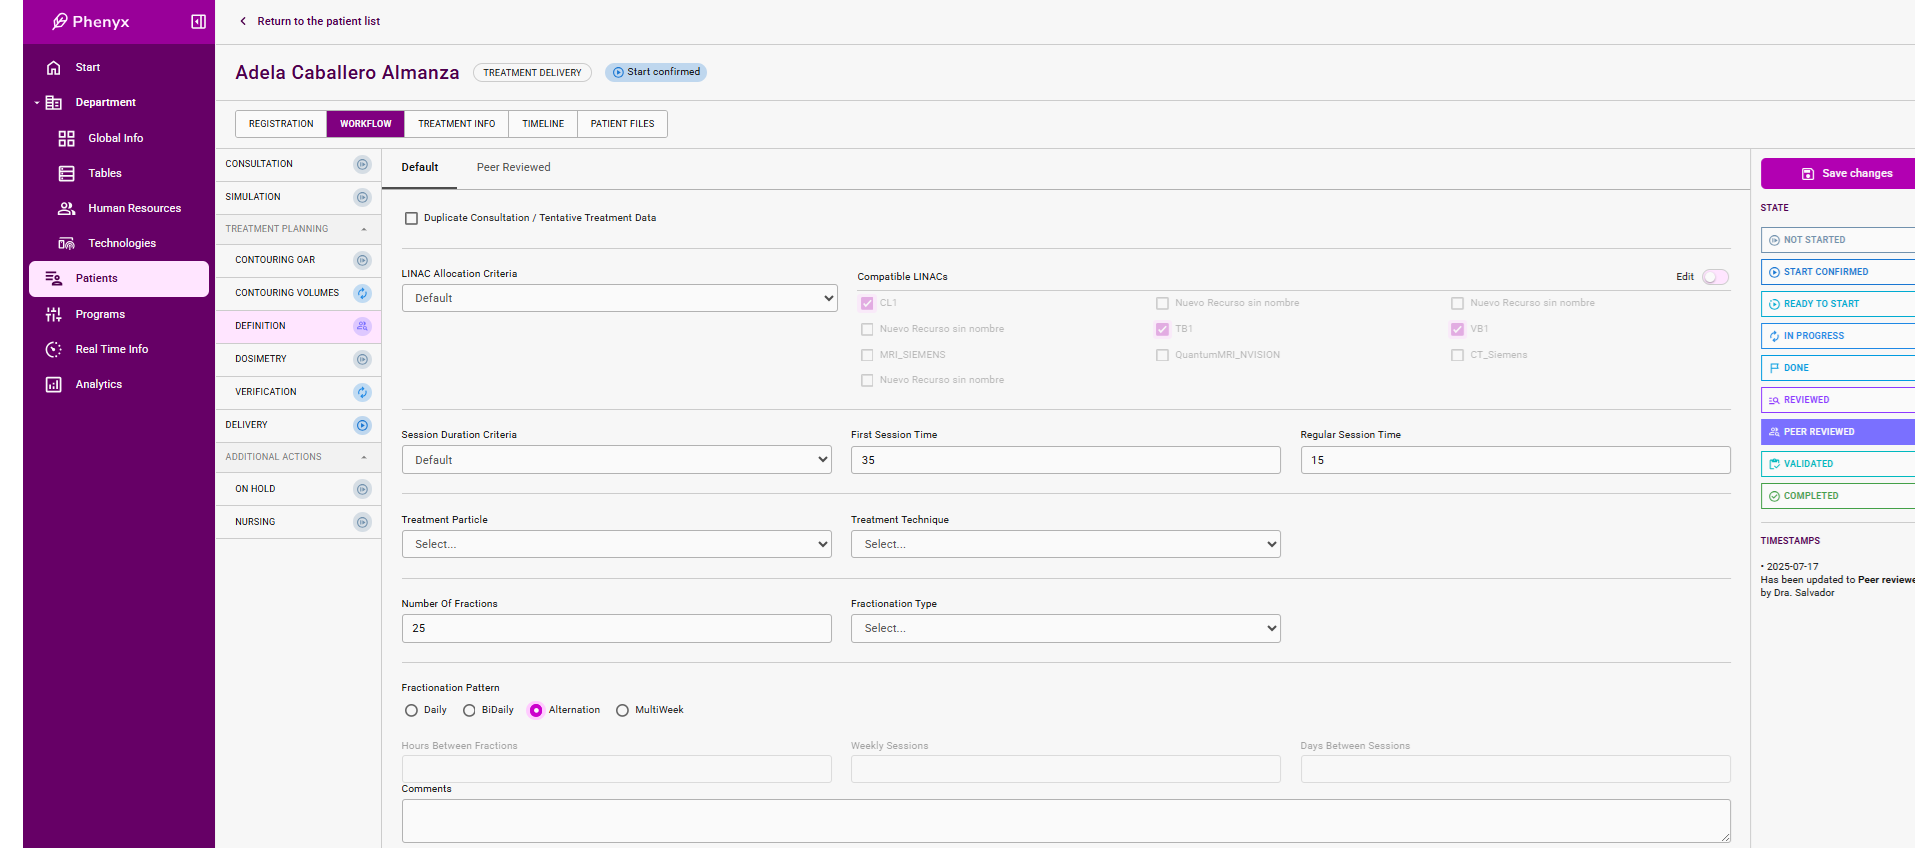Collapse the sidebar using the panel icon
The width and height of the screenshot is (1915, 848).
click(198, 22)
